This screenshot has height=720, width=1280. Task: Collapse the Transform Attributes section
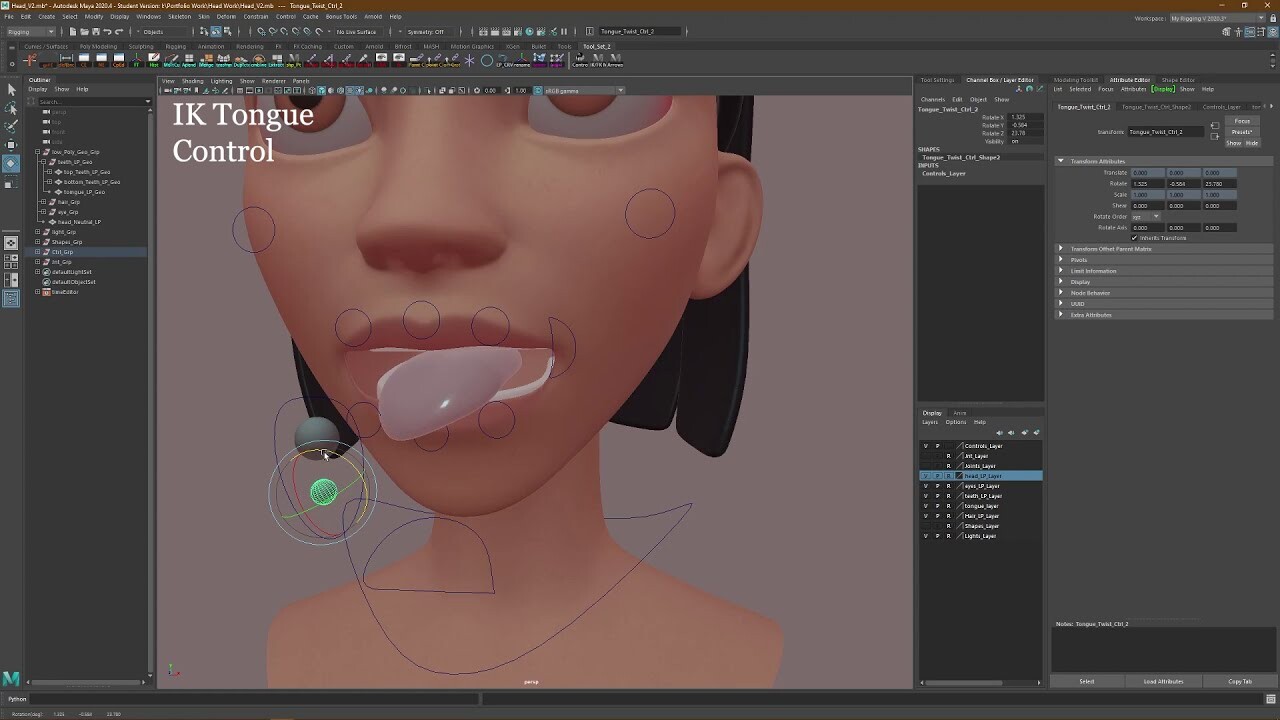(x=1061, y=160)
